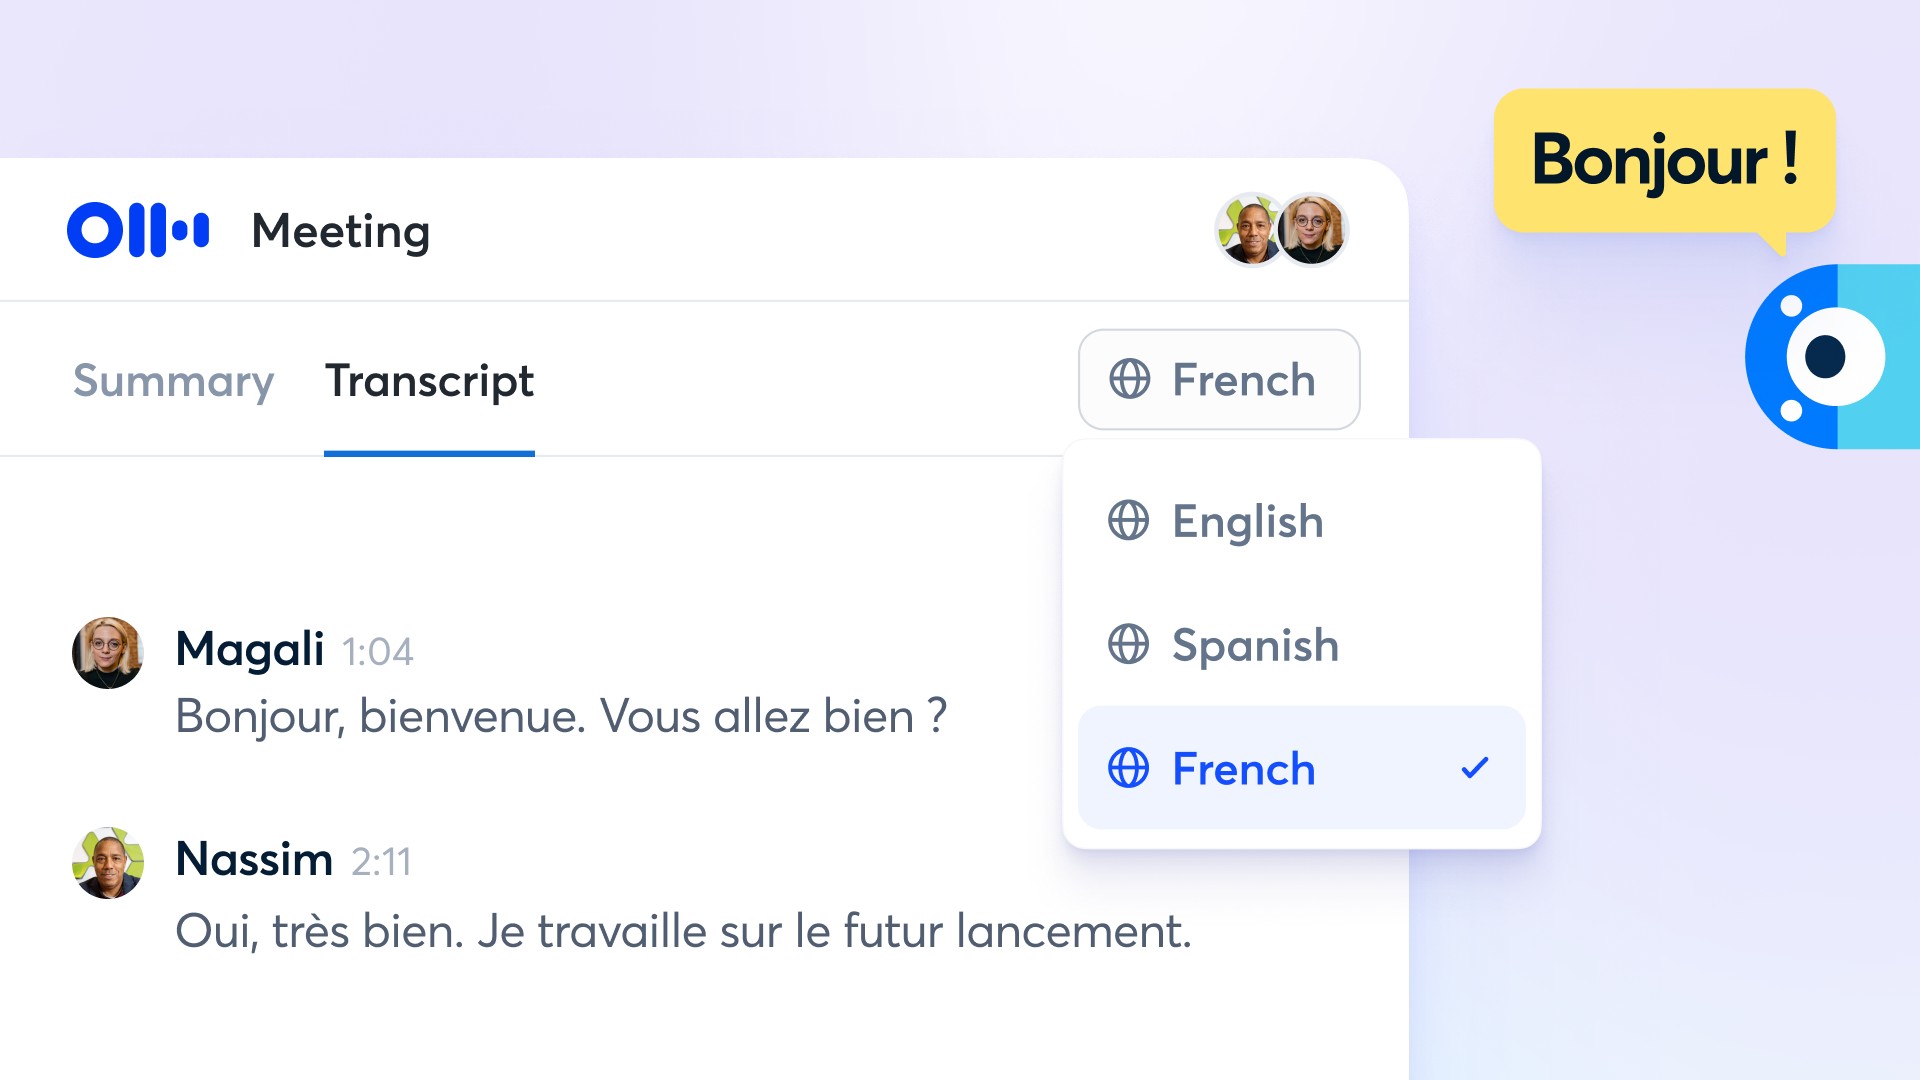Viewport: 1920px width, 1080px height.
Task: Click the Otter mascot eye icon
Action: click(x=1826, y=357)
